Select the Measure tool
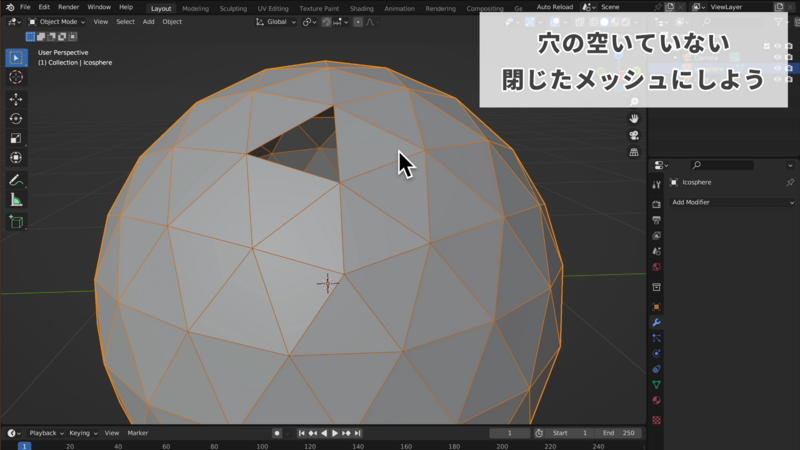This screenshot has width=800, height=450. pos(16,201)
